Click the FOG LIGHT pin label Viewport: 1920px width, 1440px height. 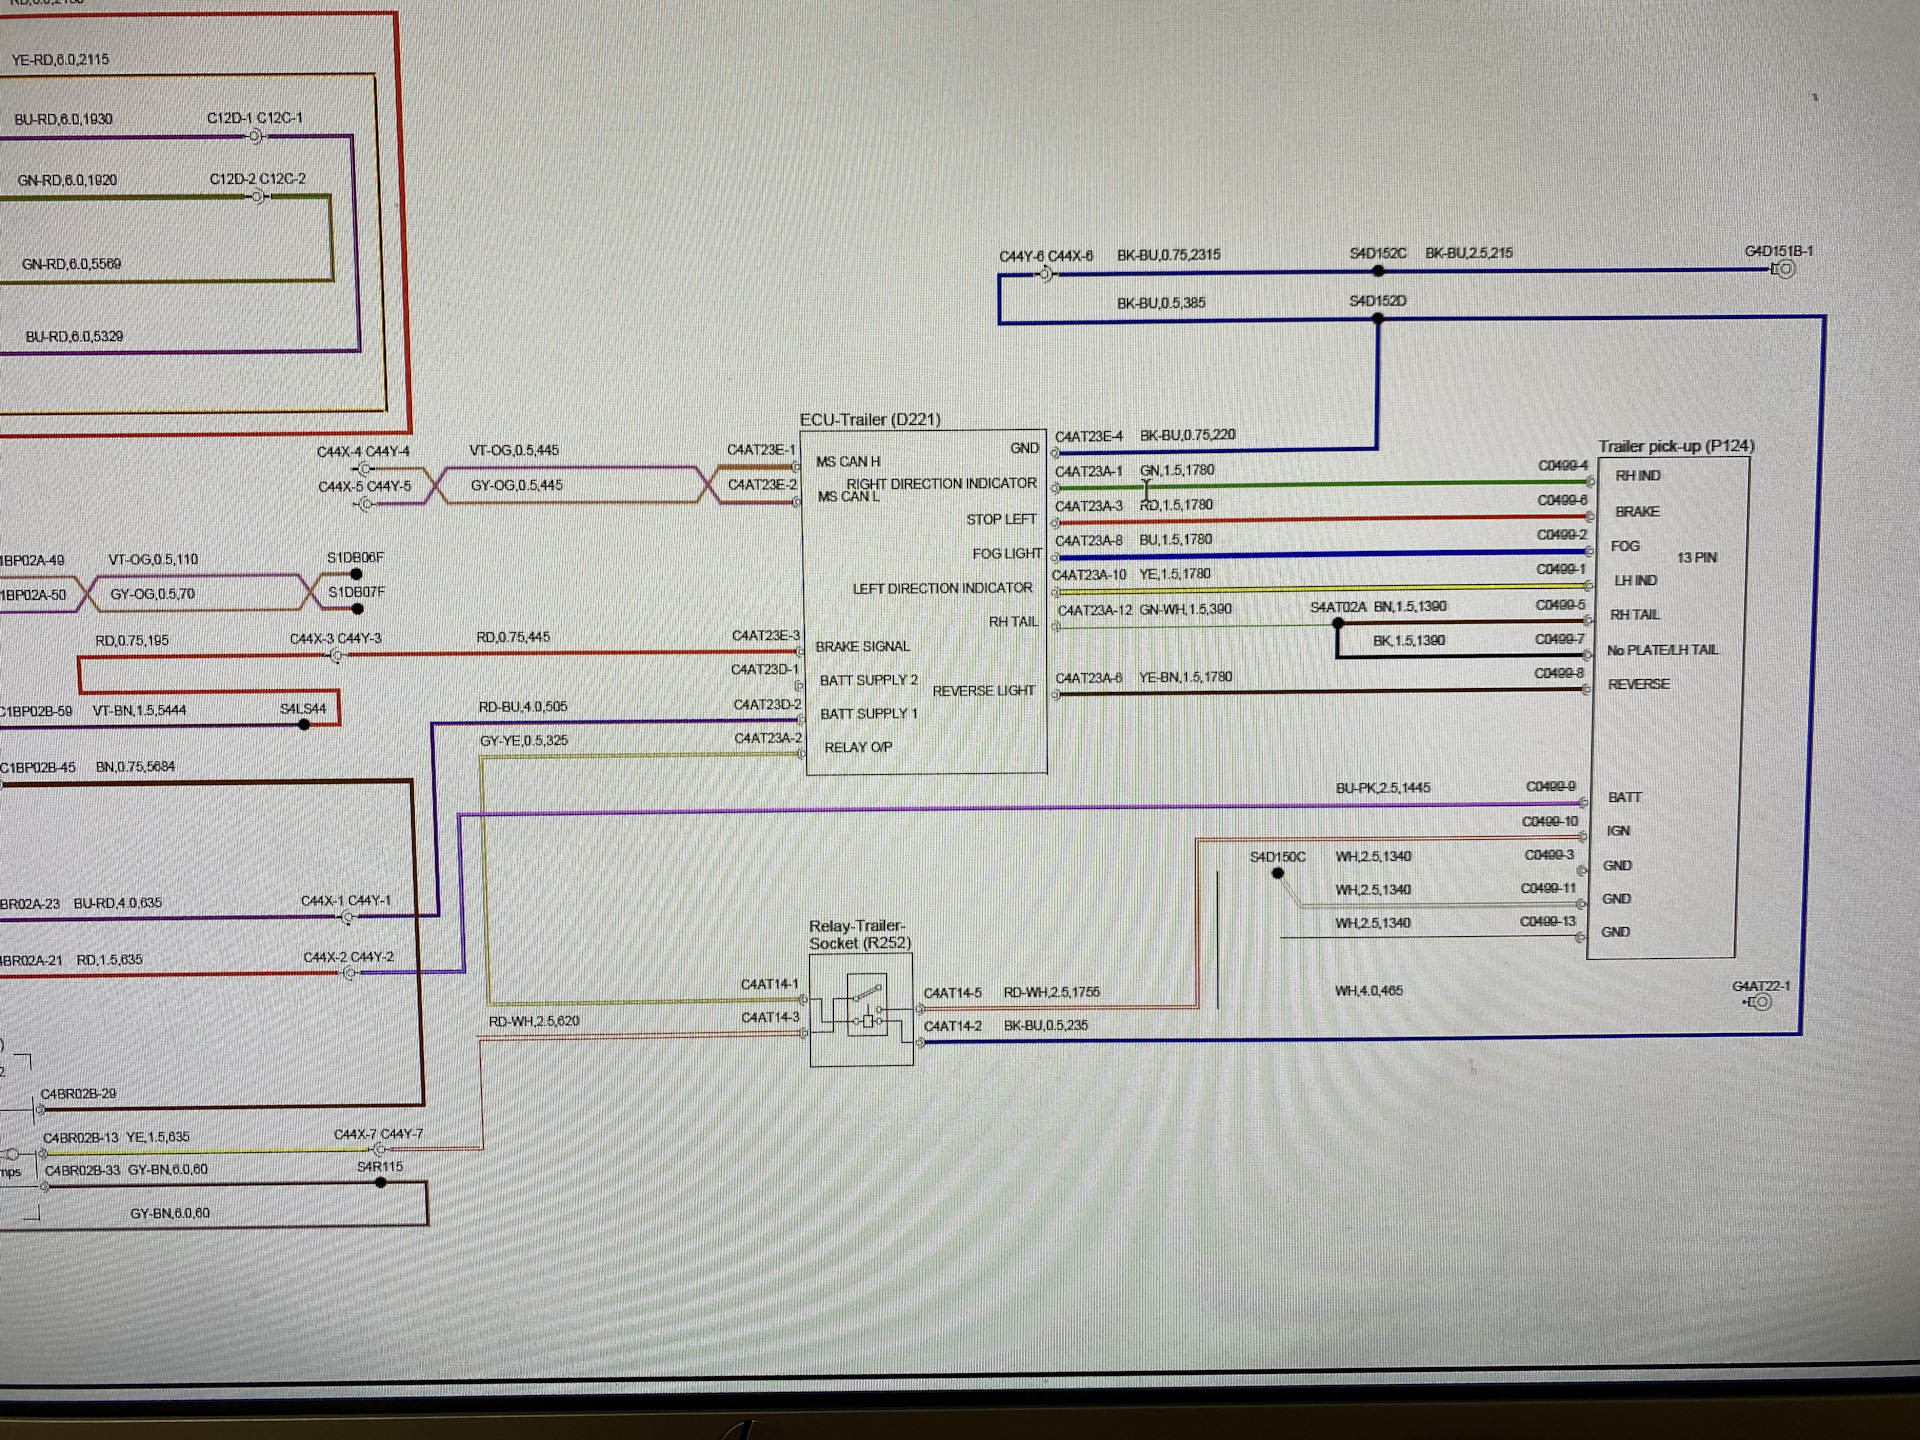tap(1007, 553)
